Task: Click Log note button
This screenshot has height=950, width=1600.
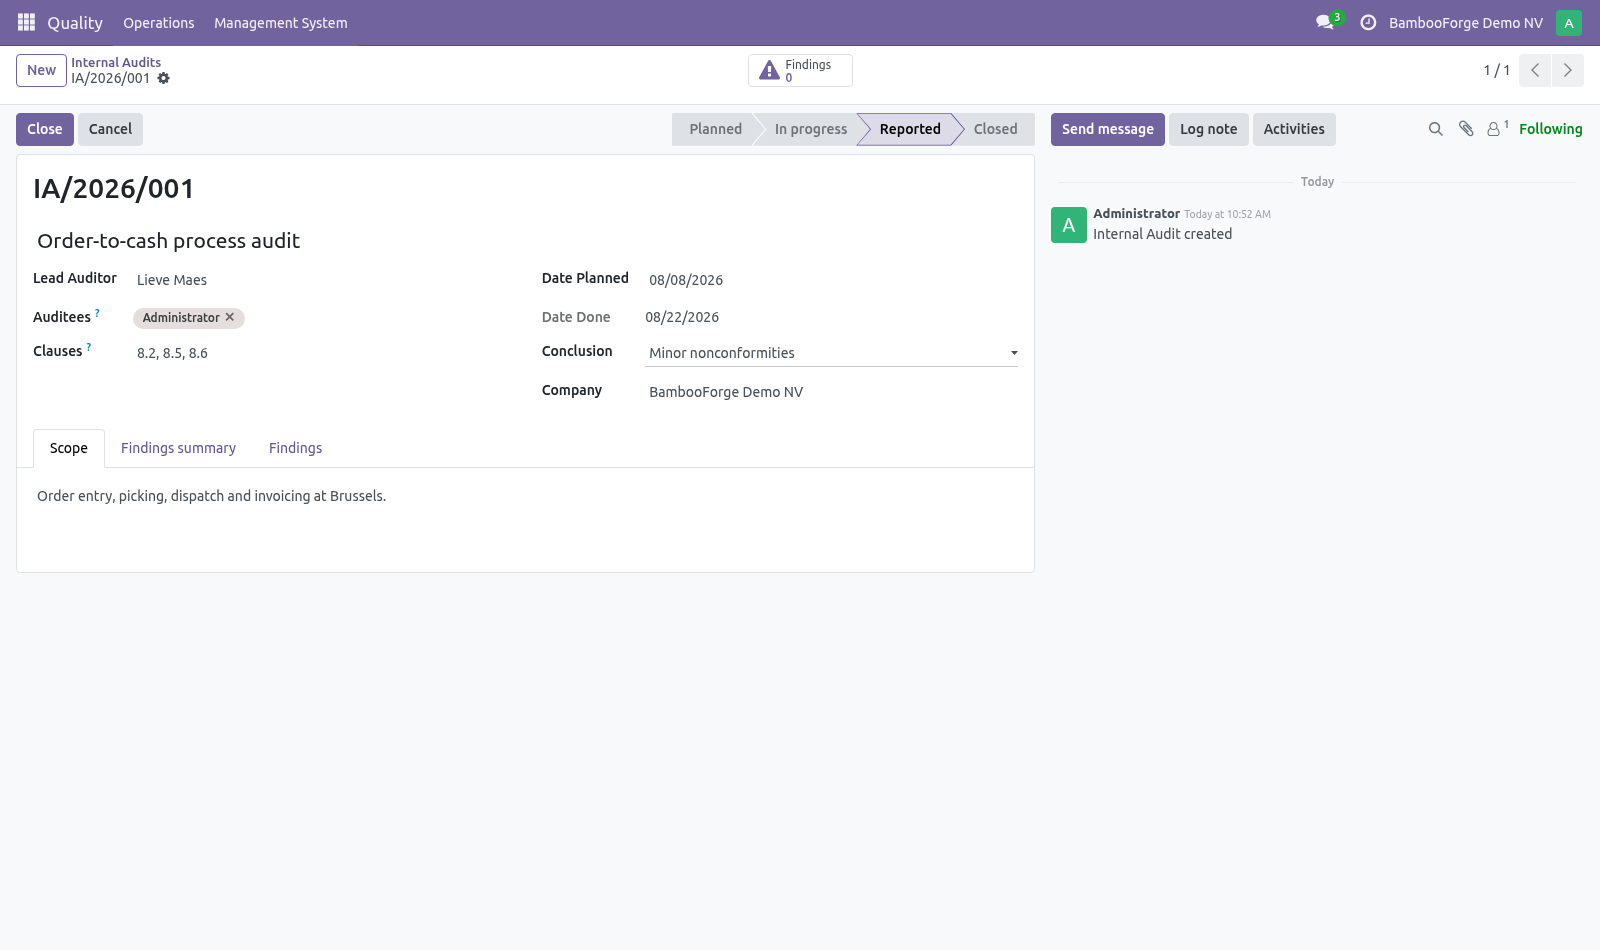Action: [x=1208, y=129]
